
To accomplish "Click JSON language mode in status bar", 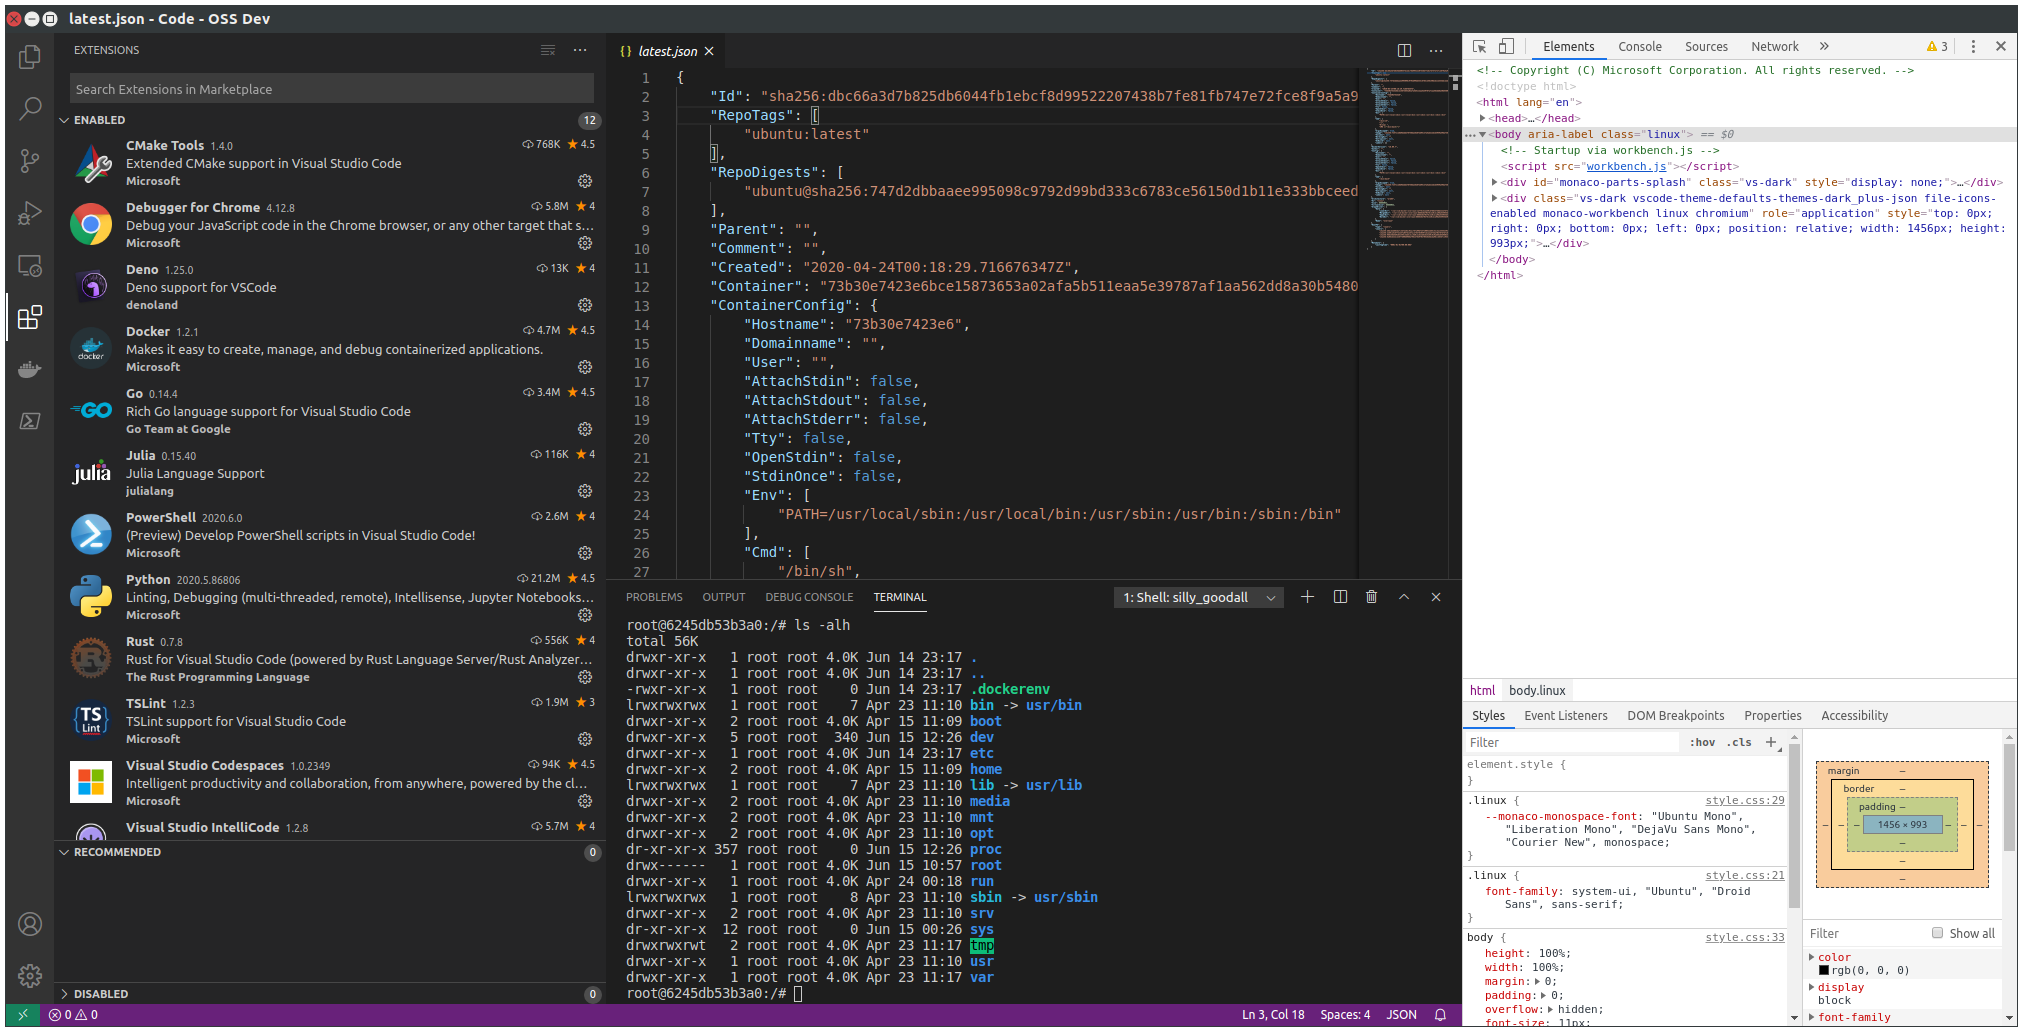I will point(1401,1015).
